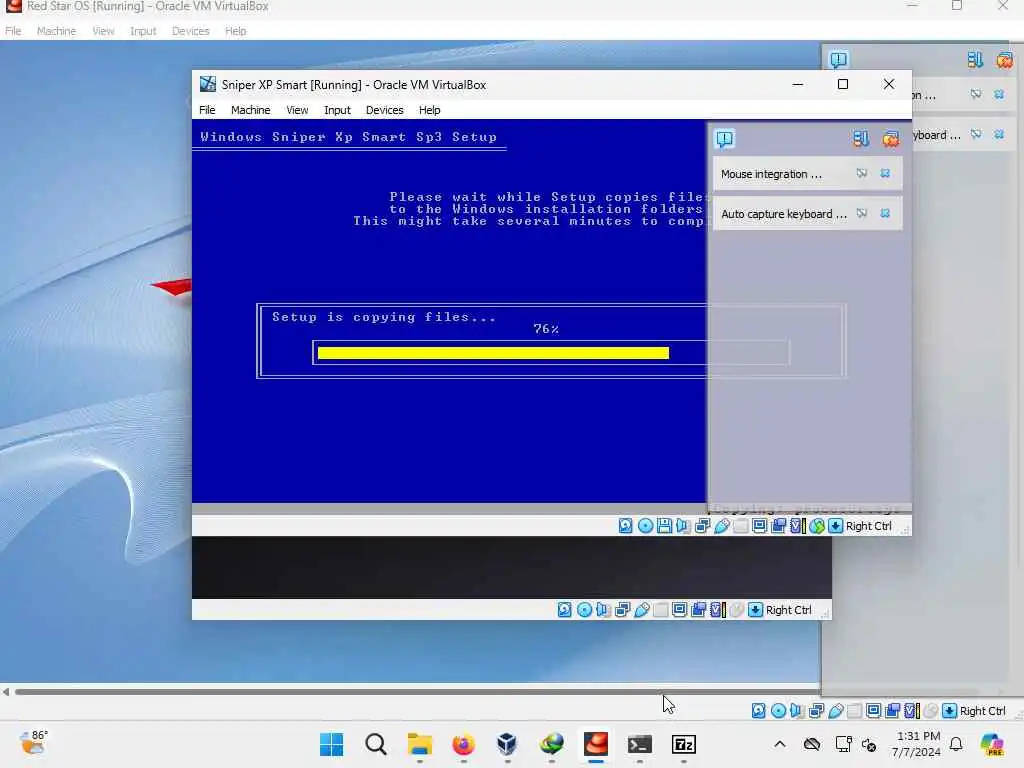Open View menu in Red Star OS window
Viewport: 1024px width, 768px height.
click(103, 31)
